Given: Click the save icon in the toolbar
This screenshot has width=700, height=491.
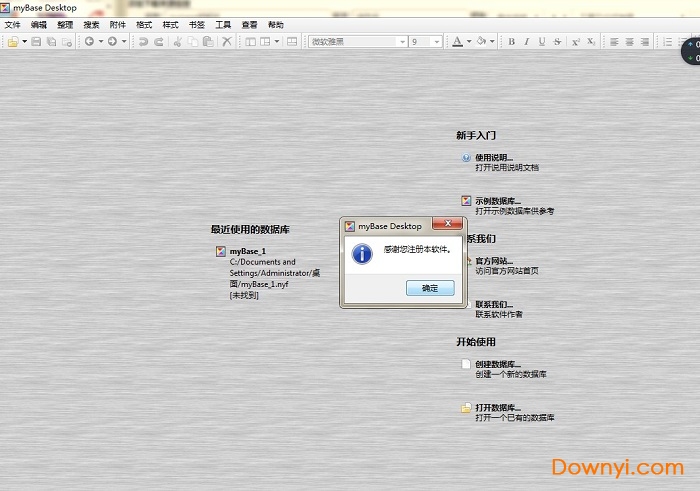Looking at the screenshot, I should tap(36, 42).
